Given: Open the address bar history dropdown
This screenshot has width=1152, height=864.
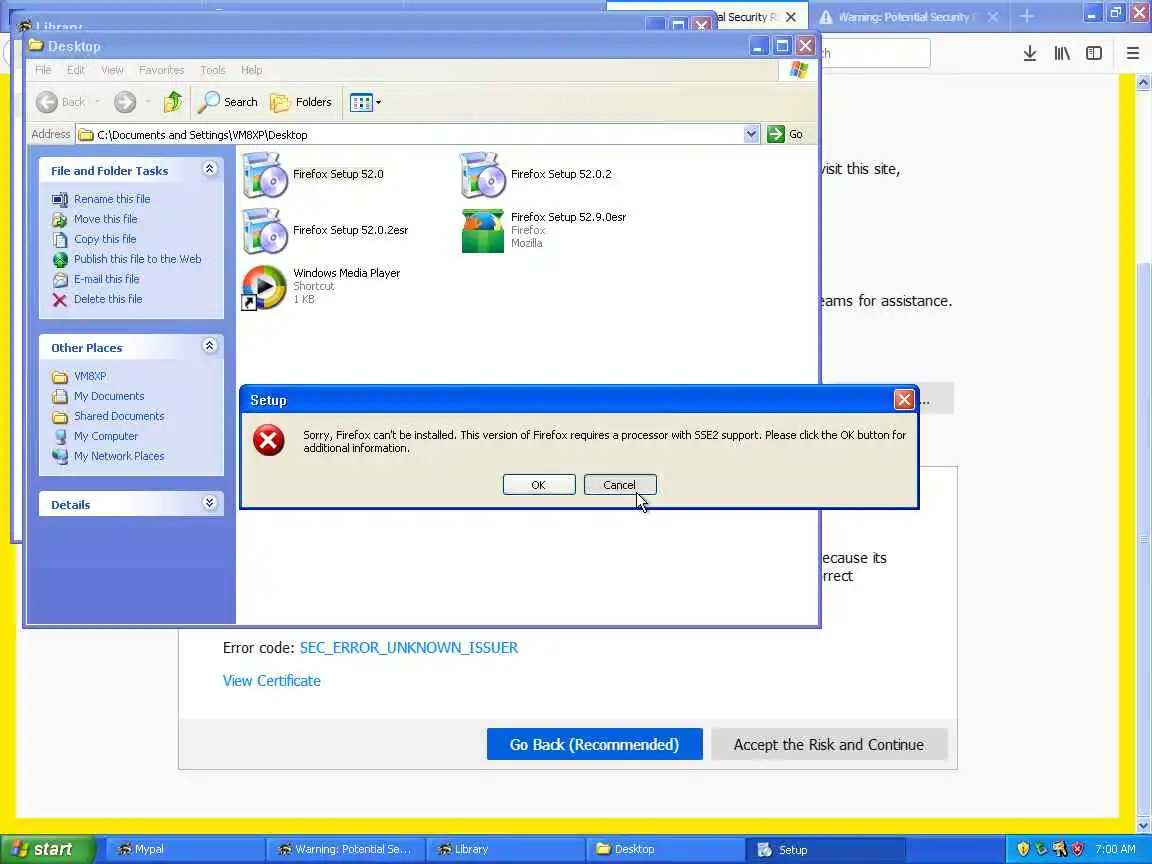Looking at the screenshot, I should pos(751,134).
